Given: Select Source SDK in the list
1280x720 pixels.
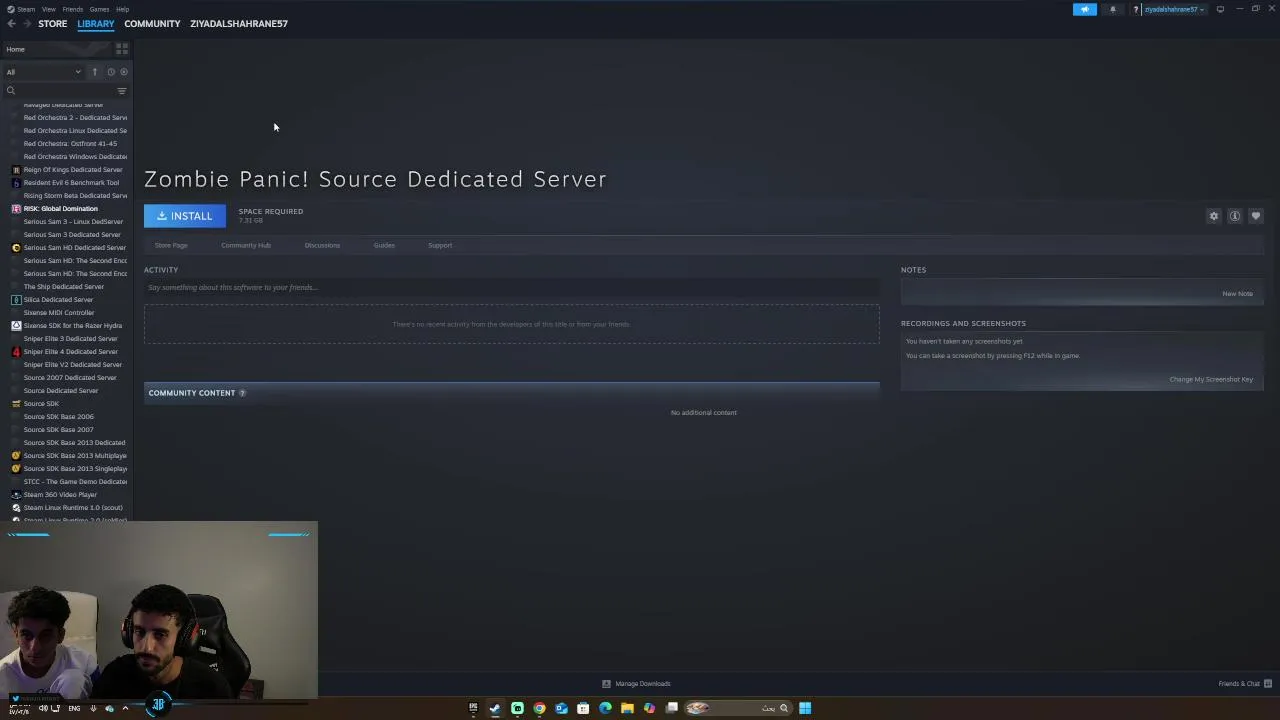Looking at the screenshot, I should coord(41,404).
